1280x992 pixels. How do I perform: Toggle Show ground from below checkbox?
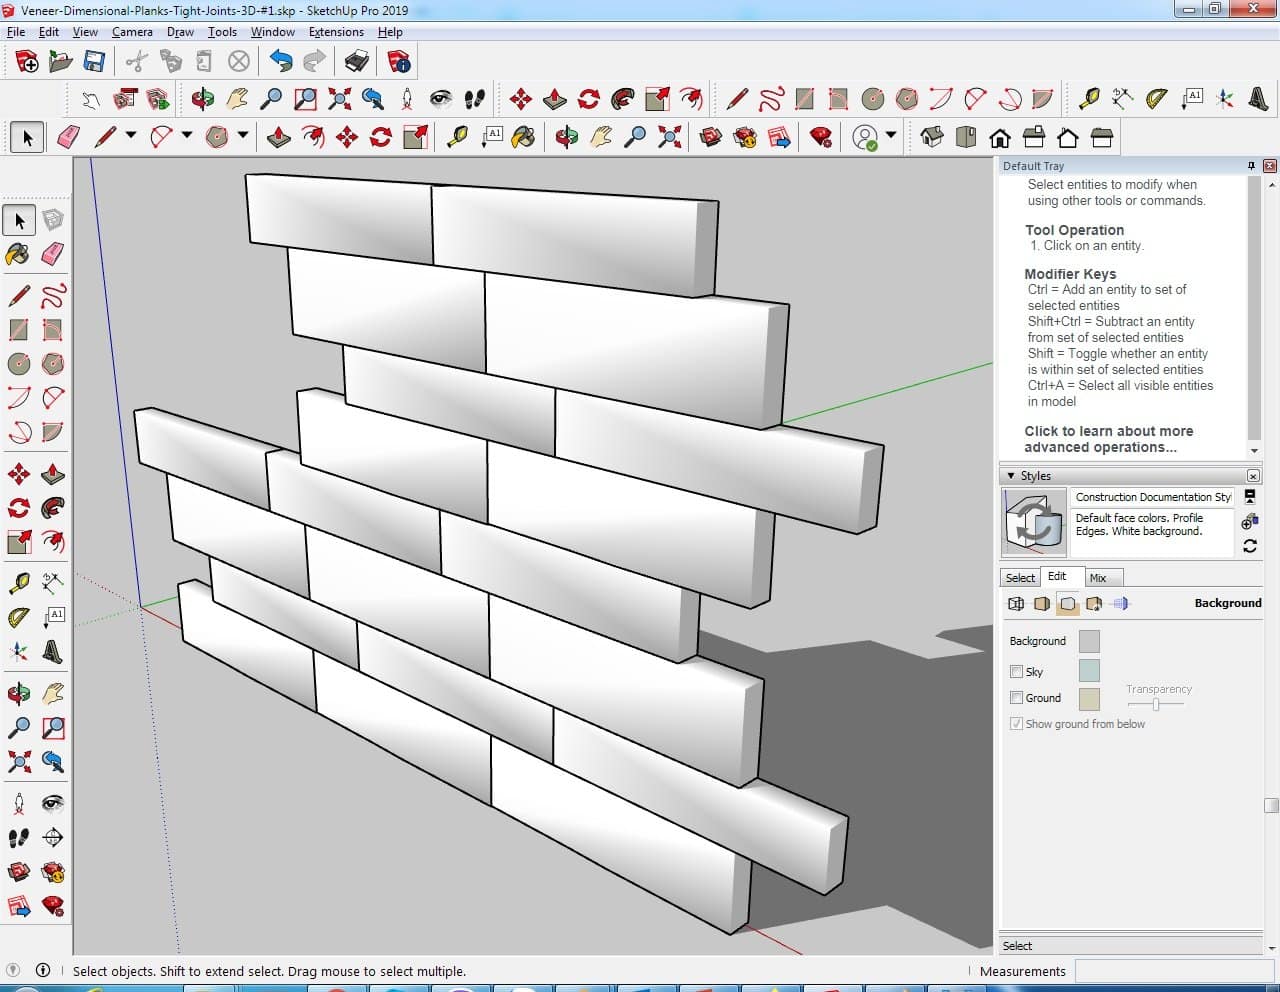(x=1016, y=724)
